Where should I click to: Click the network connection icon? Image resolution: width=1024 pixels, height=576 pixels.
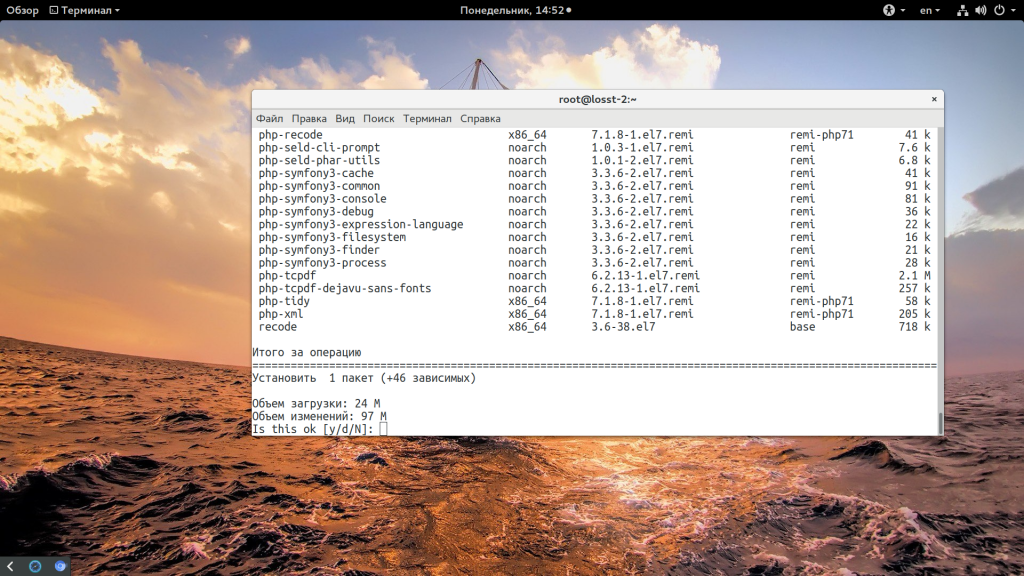point(962,10)
